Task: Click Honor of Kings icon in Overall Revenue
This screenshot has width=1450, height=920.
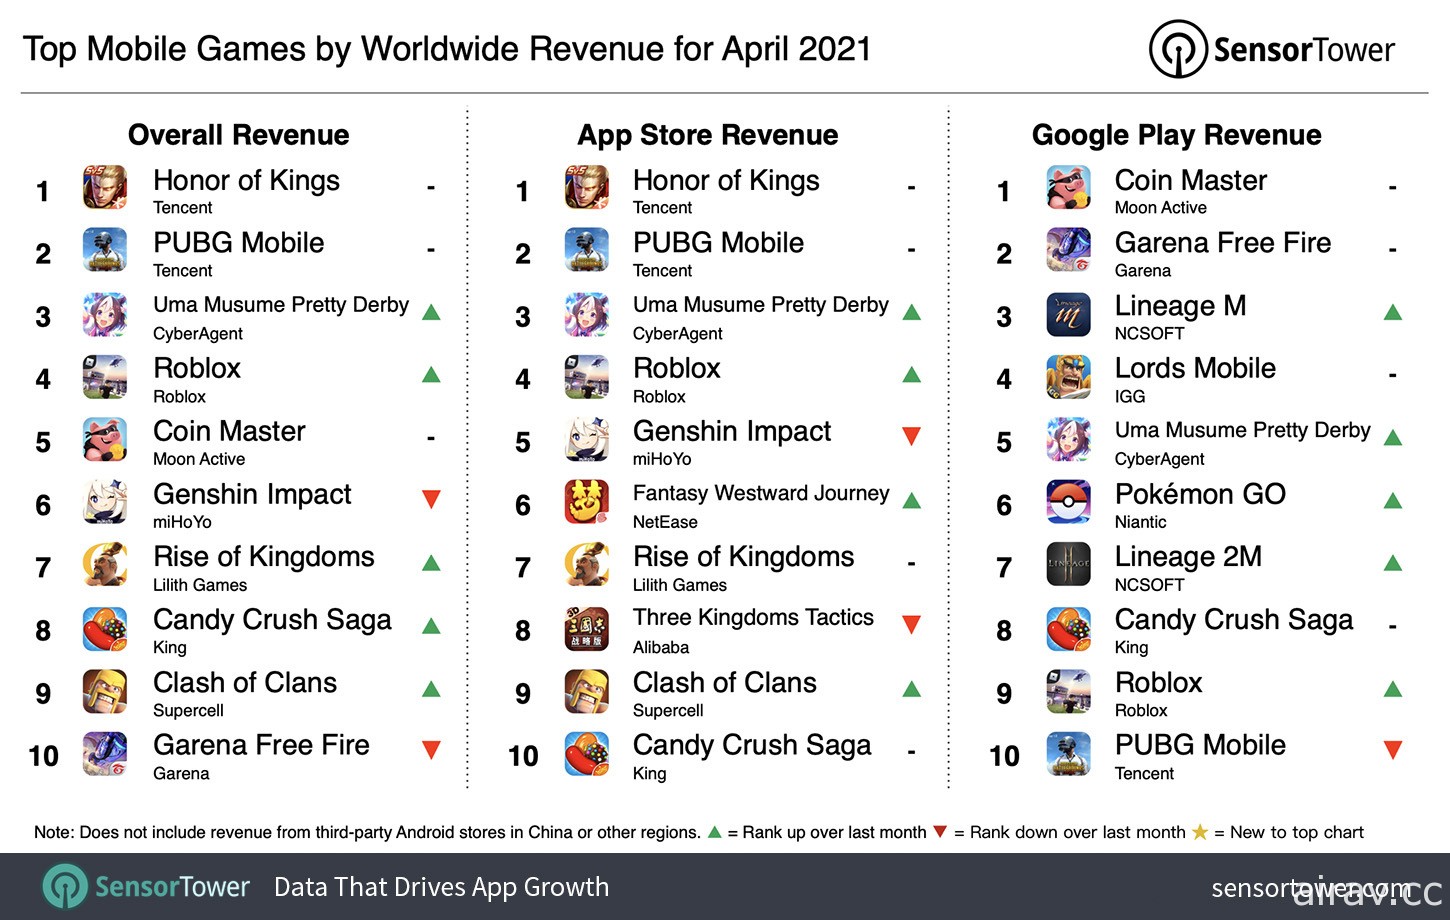Action: click(105, 187)
